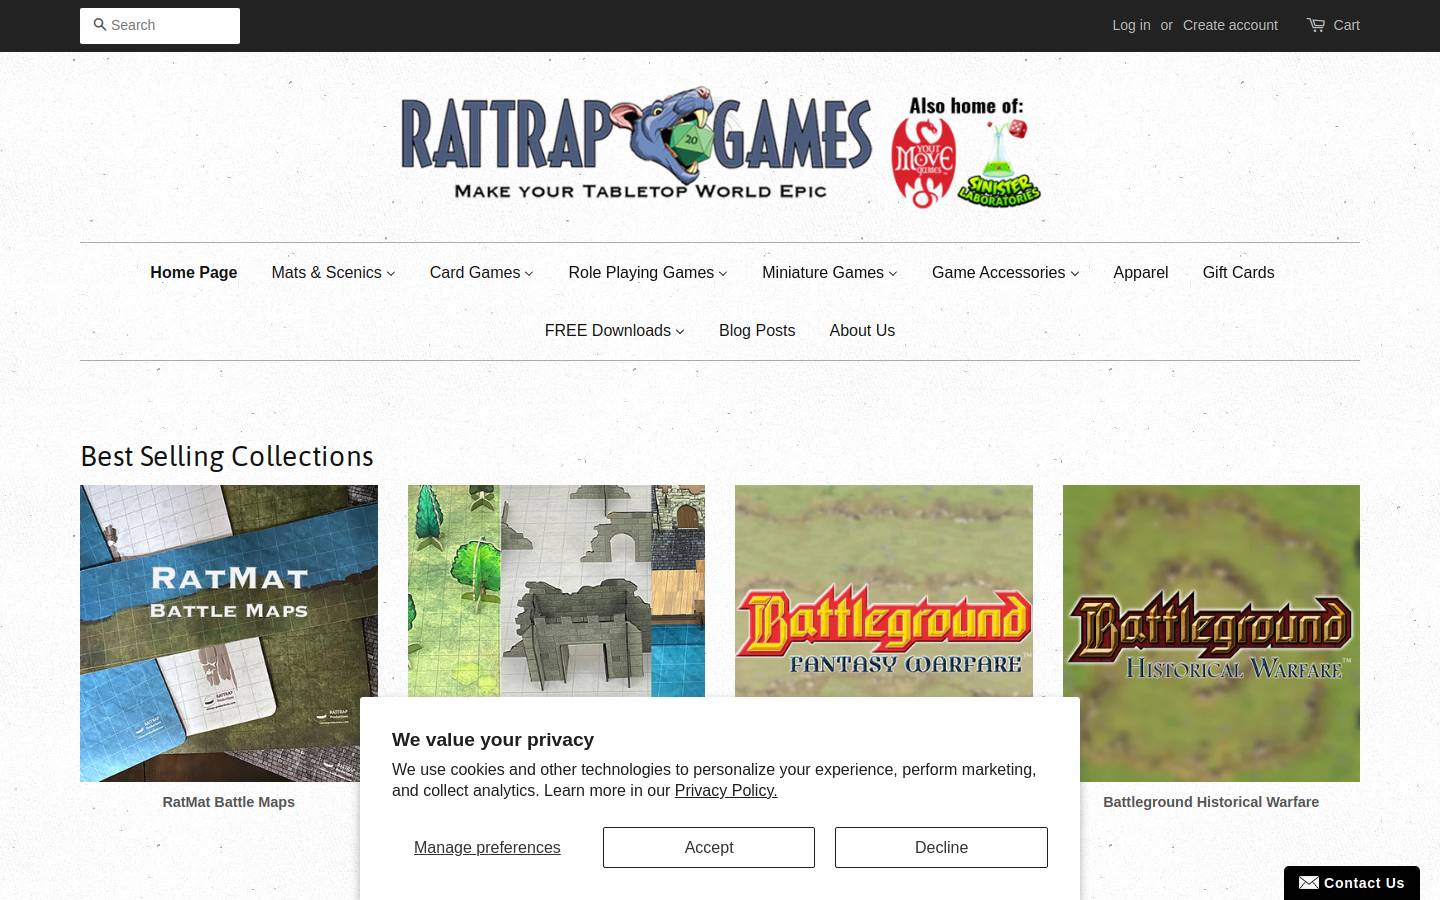This screenshot has width=1440, height=900.
Task: Accept cookies in the privacy banner
Action: tap(709, 847)
